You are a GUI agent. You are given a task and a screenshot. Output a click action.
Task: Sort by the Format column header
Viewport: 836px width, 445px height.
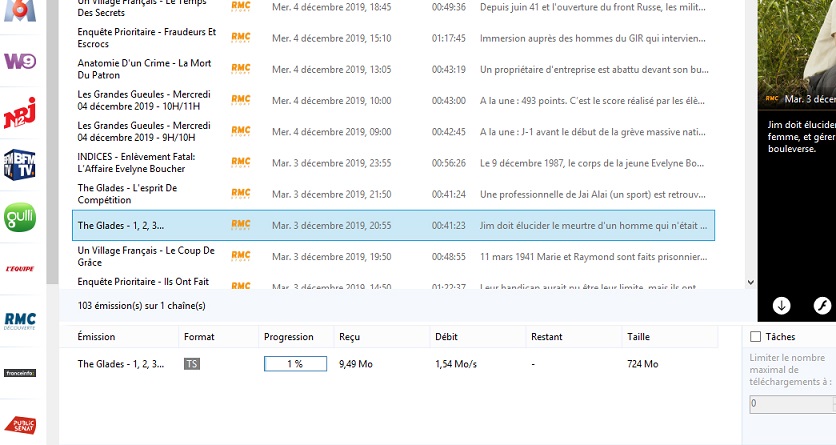[218, 337]
